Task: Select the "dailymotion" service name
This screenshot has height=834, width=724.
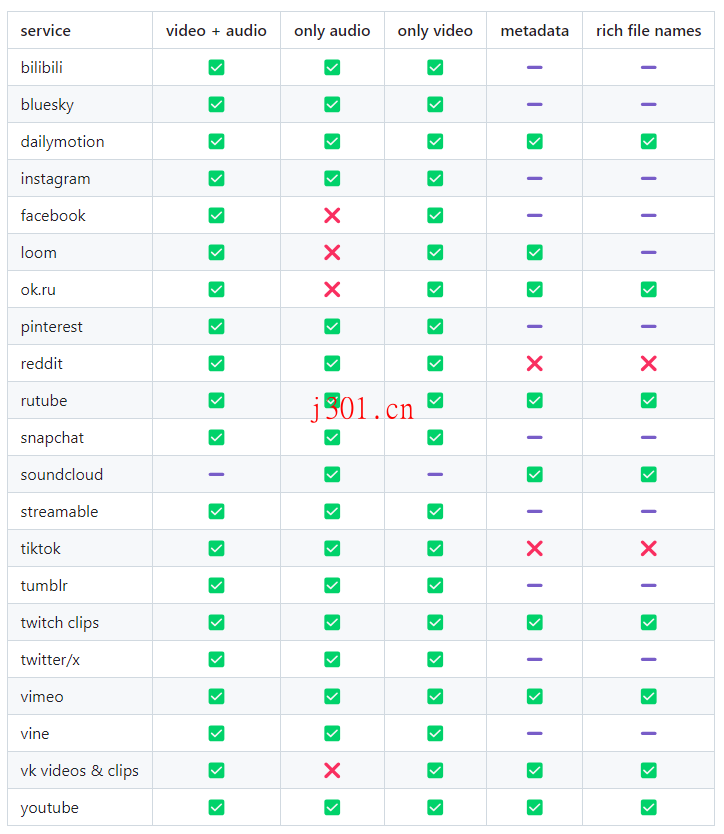Action: click(x=62, y=142)
